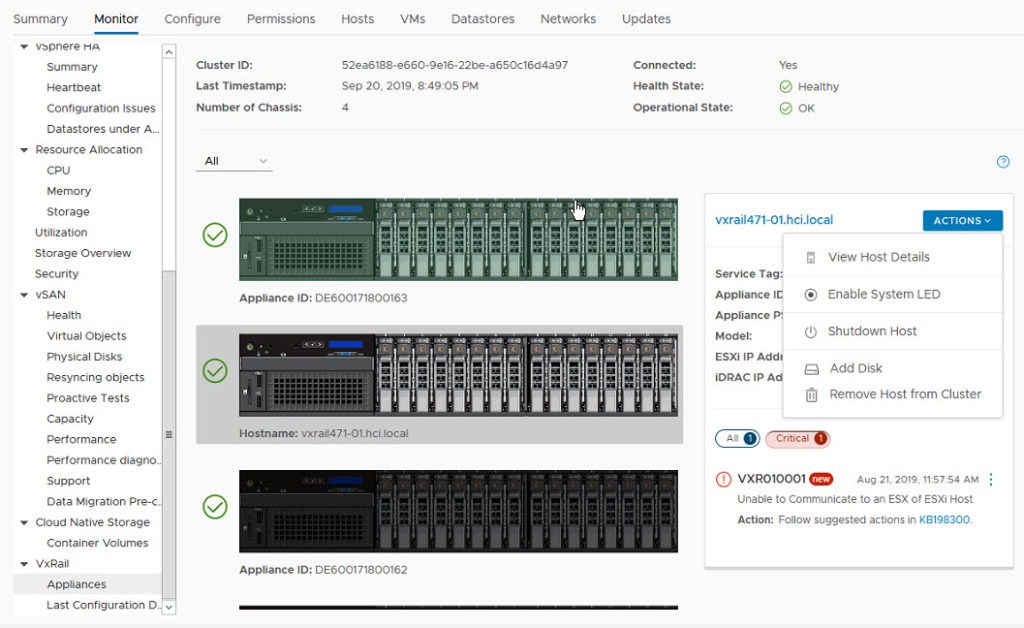Screen dimensions: 1024x628
Task: Click the Shutdown Host power icon
Action: [810, 332]
